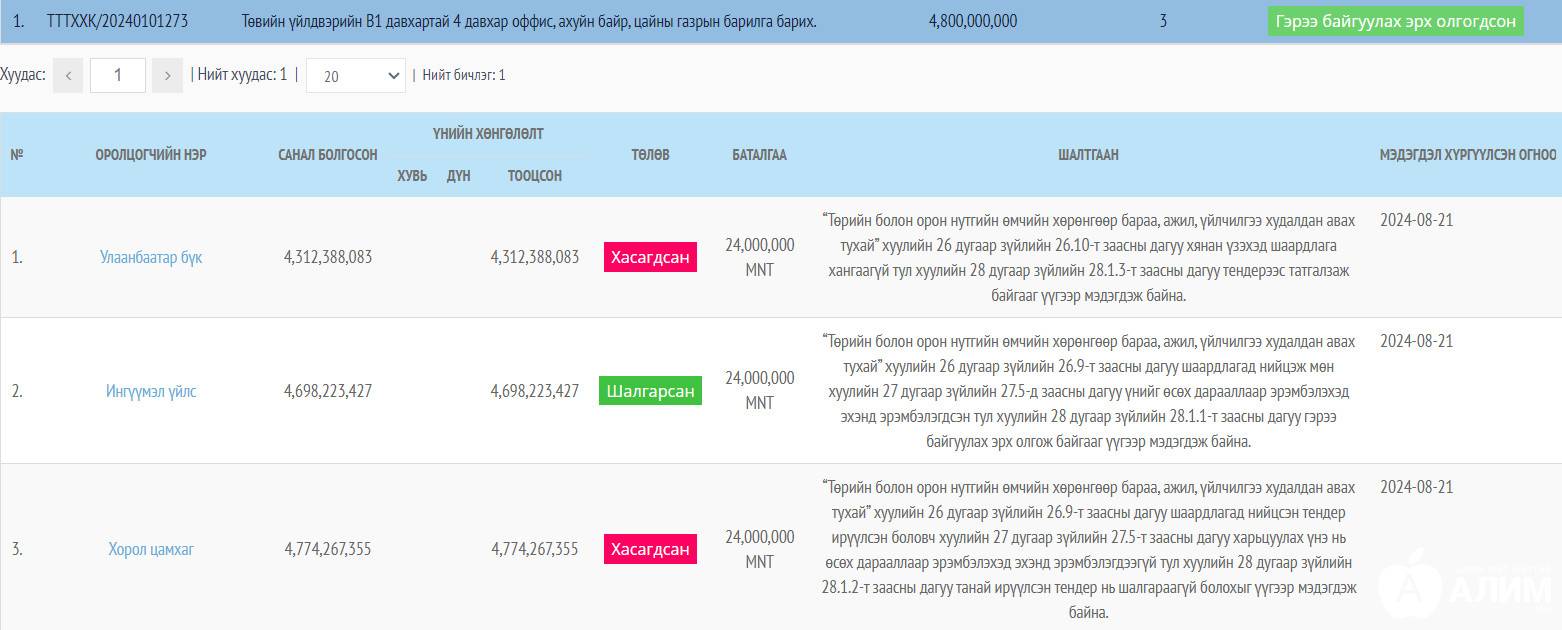Open the 'Улаанбаатар бүк' participant link
Viewport: 1562px width, 630px height.
point(151,257)
